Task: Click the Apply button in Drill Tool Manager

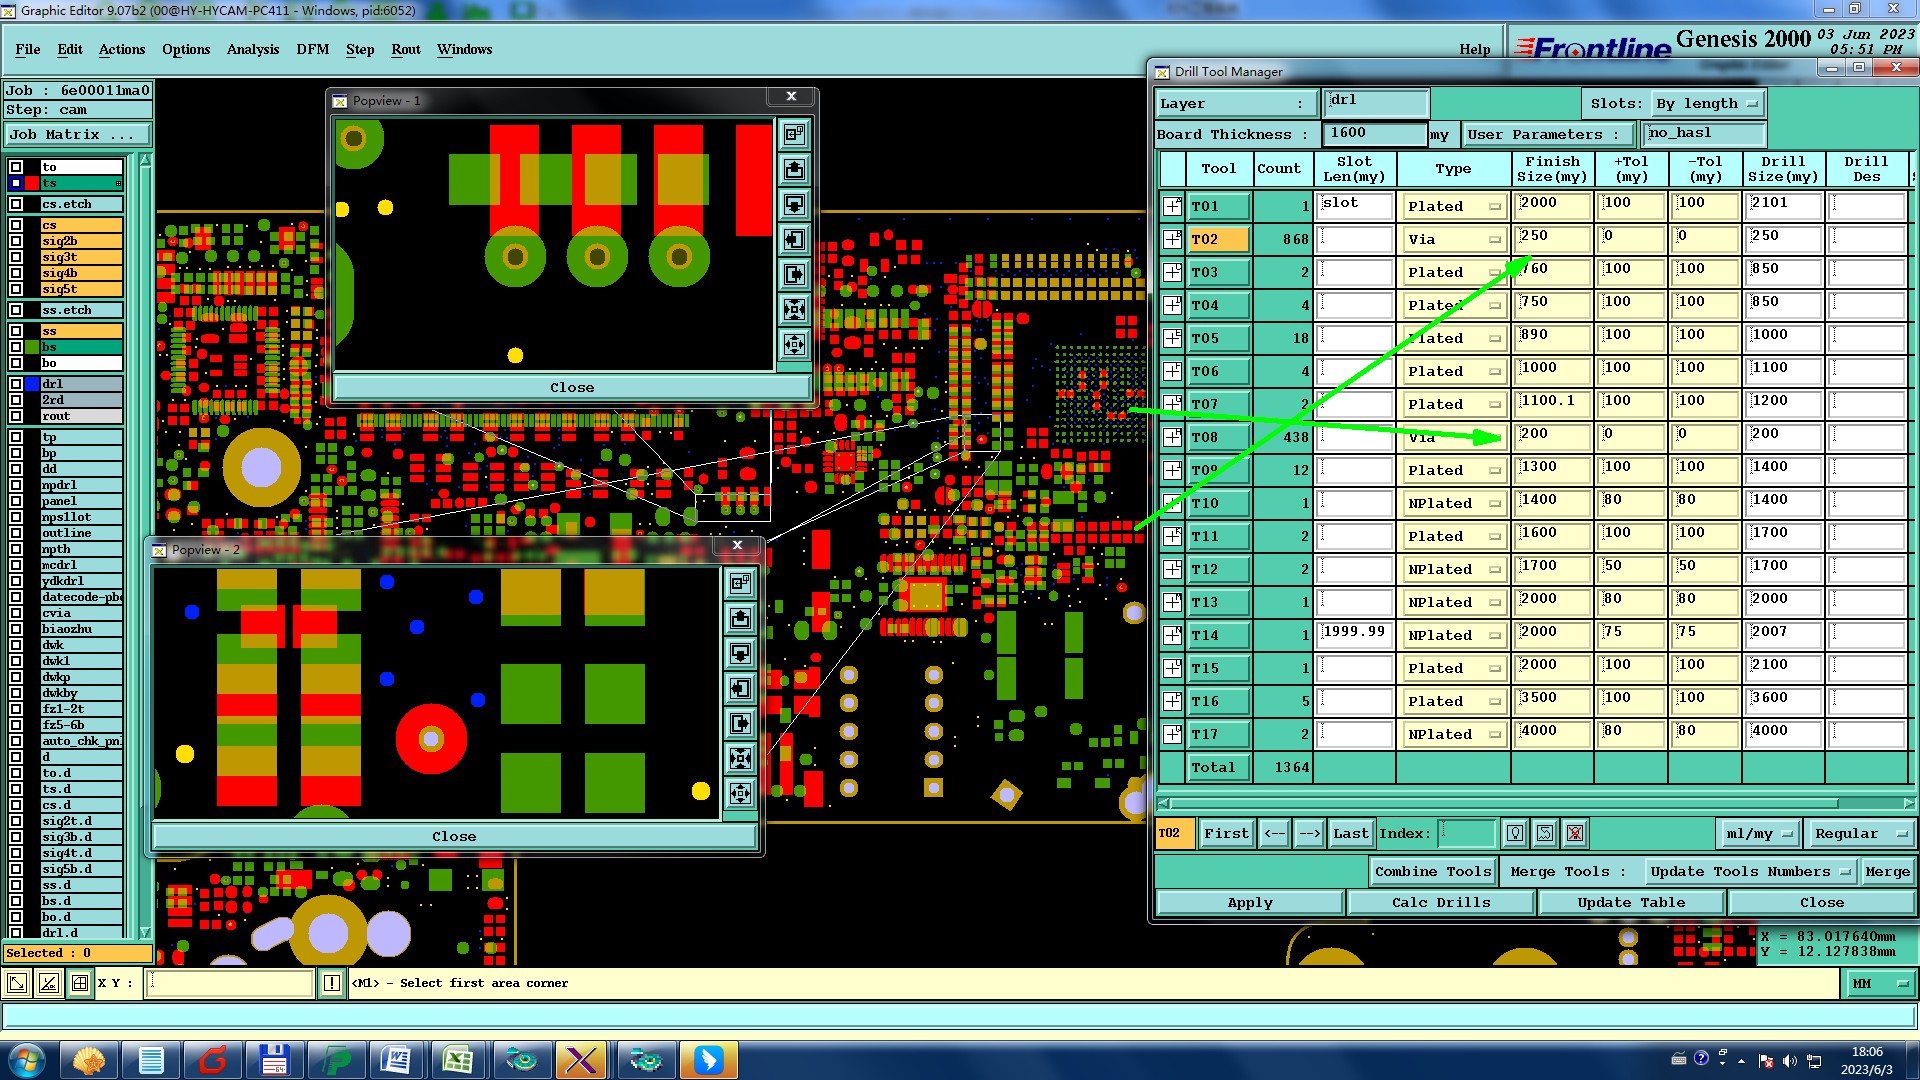Action: tap(1250, 903)
